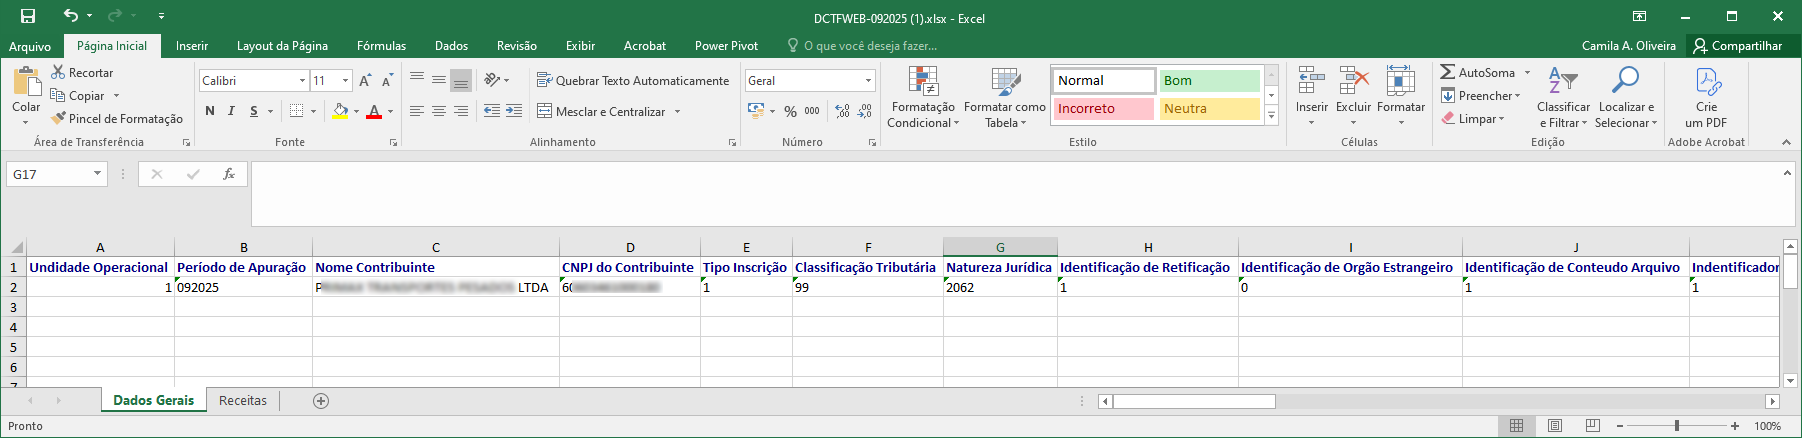
Task: Click the AutoSum sigma icon
Action: pyautogui.click(x=1447, y=72)
